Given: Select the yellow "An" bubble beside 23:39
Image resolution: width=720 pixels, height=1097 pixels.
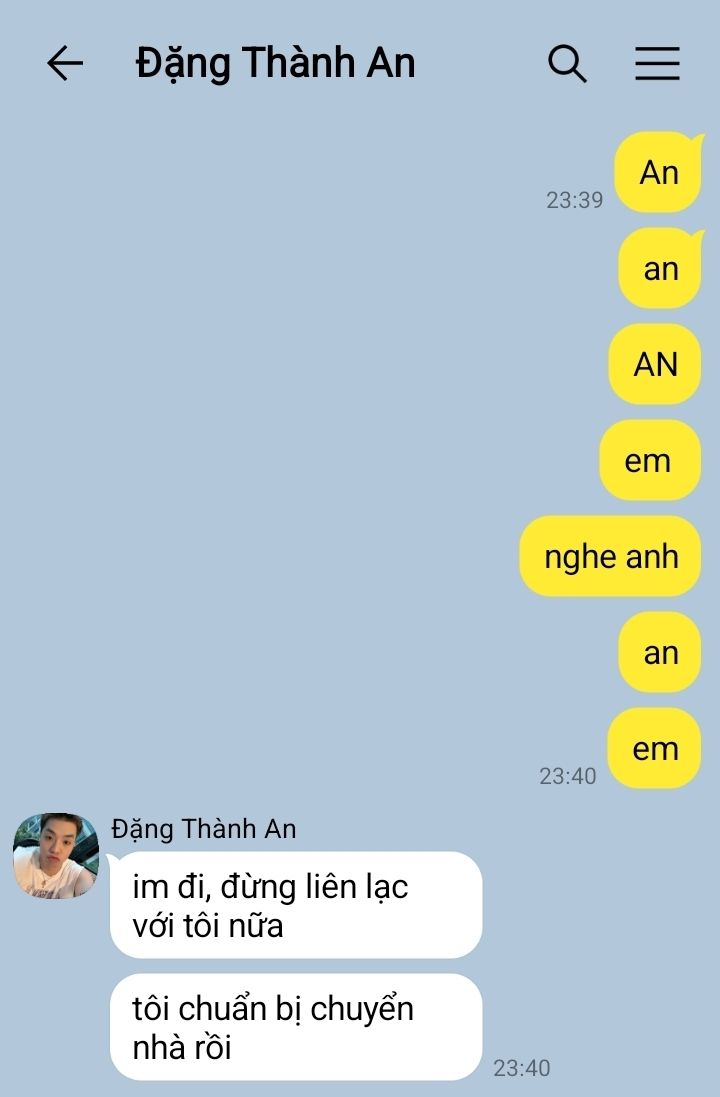Looking at the screenshot, I should tap(658, 172).
